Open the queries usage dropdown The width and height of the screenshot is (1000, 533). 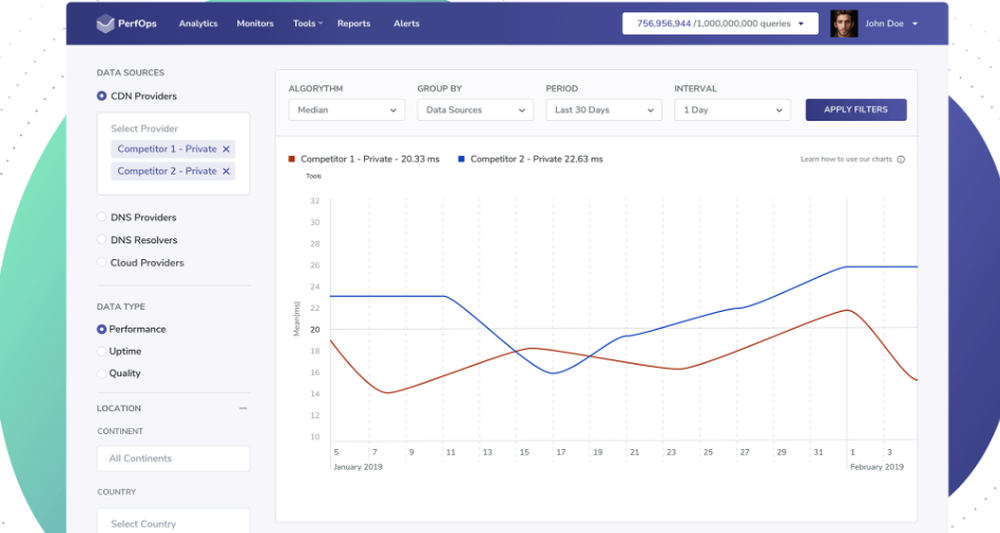(x=720, y=24)
